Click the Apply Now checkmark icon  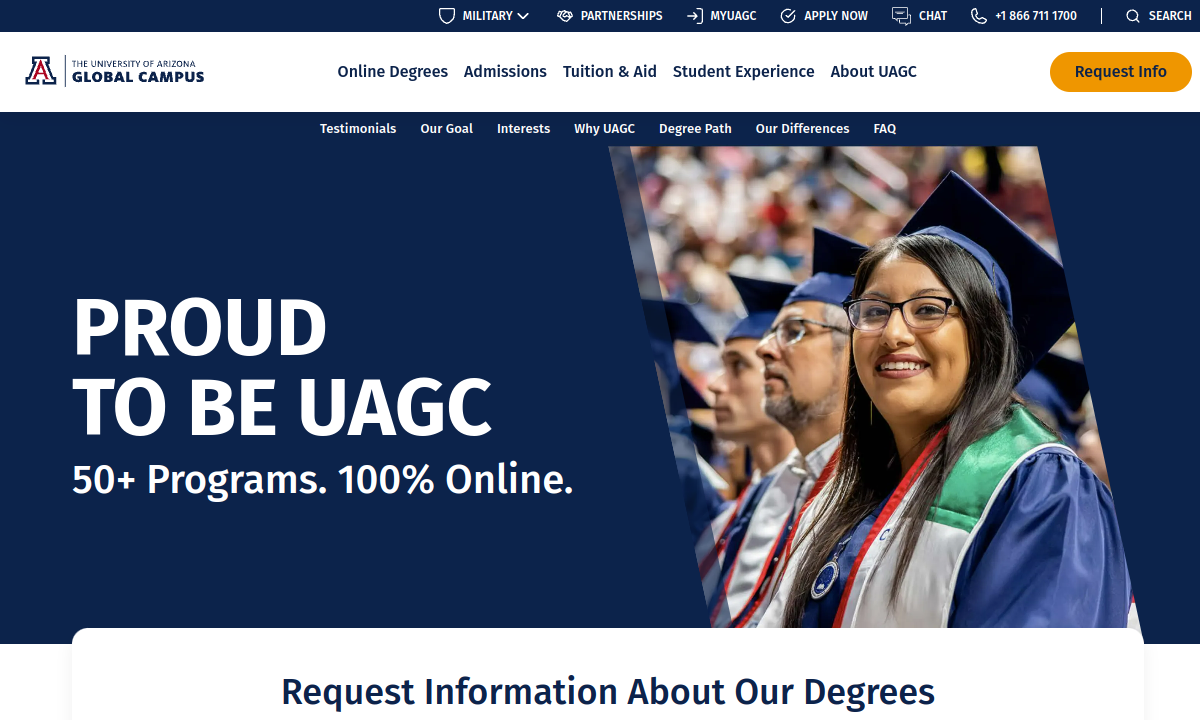point(788,16)
